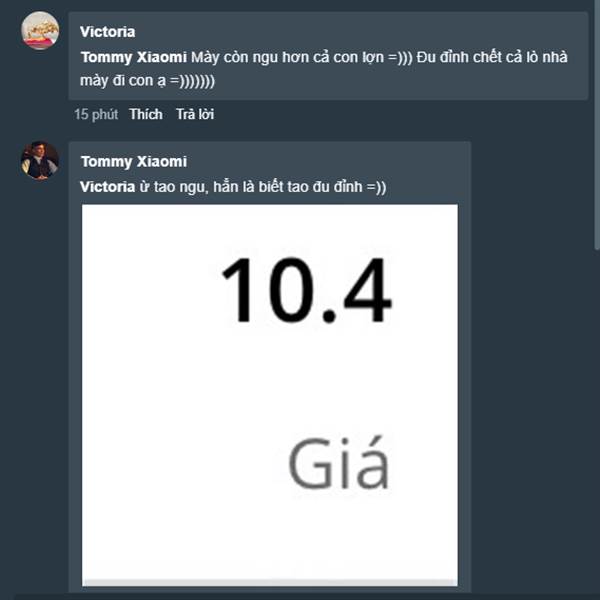The width and height of the screenshot is (600, 600).
Task: Click the 15 phút timestamp
Action: [x=96, y=114]
